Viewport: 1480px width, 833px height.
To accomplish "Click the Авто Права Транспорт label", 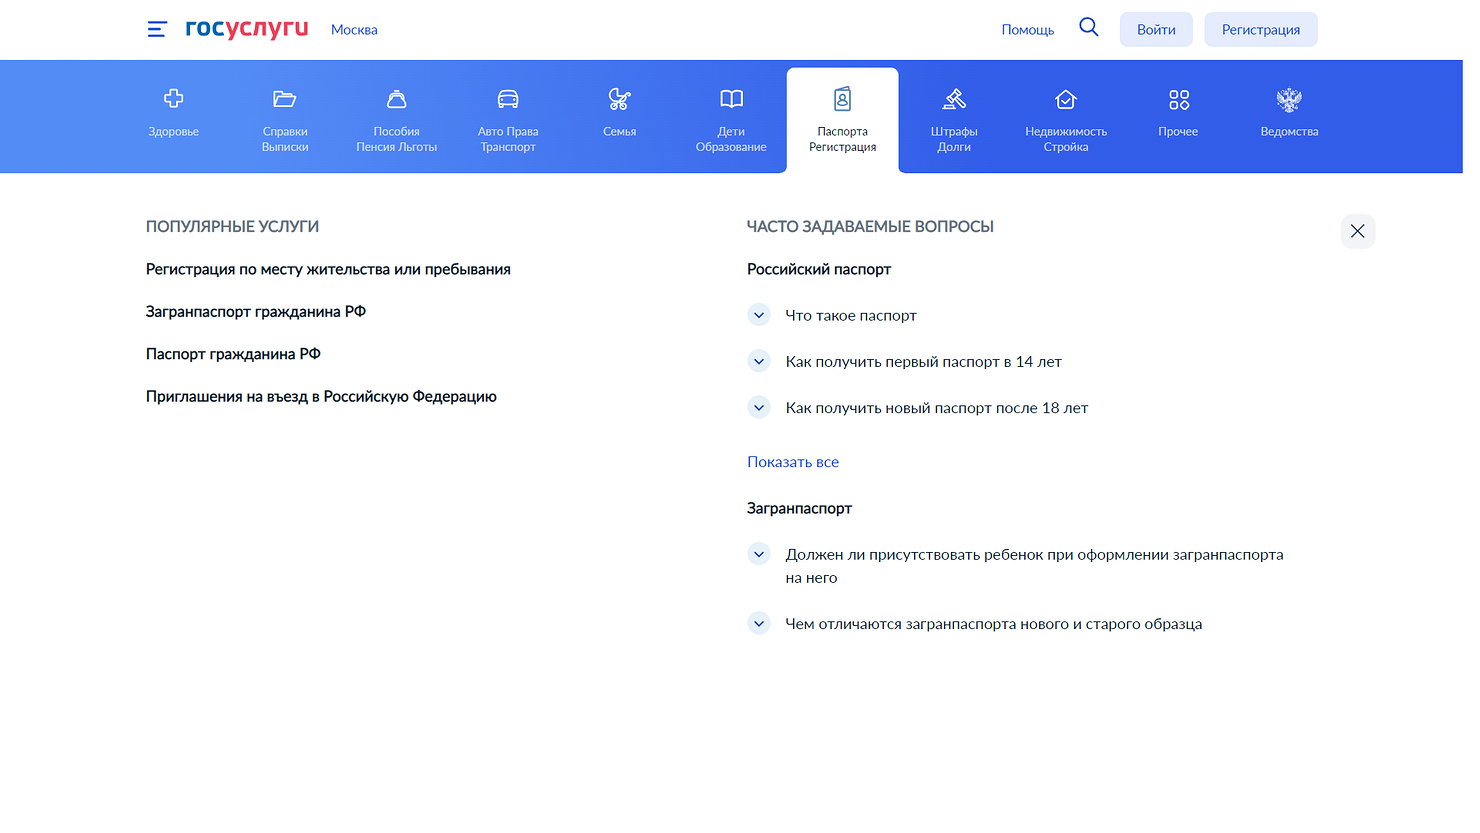I will point(508,139).
